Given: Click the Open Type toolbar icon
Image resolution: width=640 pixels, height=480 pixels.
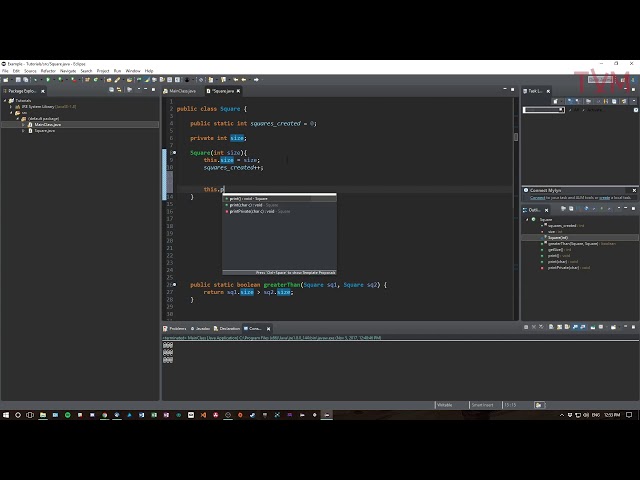Looking at the screenshot, I should click(109, 80).
